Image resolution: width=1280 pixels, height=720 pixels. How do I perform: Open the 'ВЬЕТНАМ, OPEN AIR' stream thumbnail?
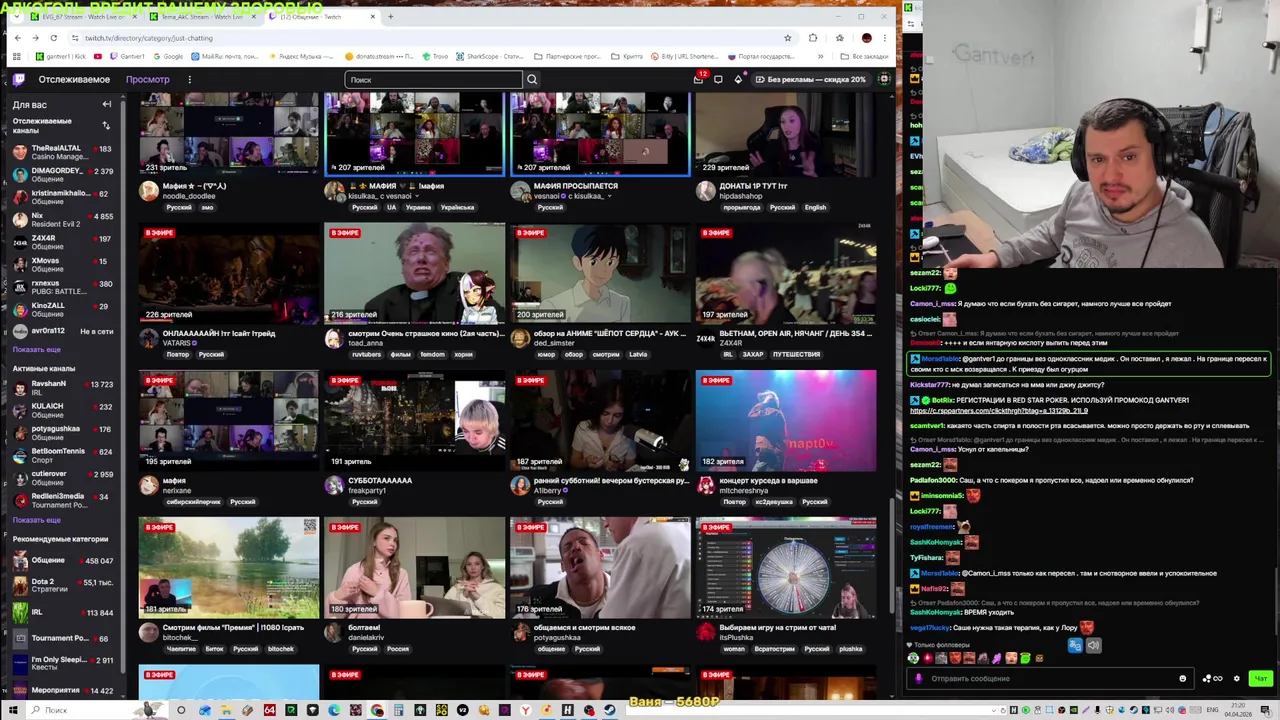786,273
